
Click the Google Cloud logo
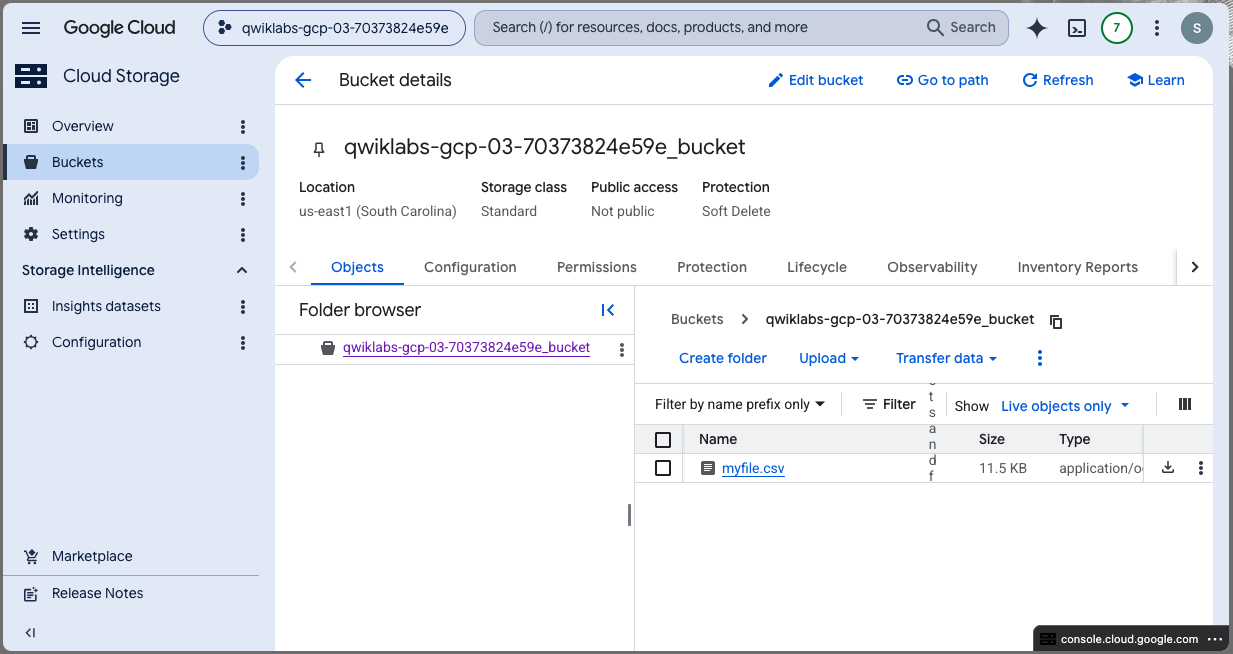(x=119, y=28)
